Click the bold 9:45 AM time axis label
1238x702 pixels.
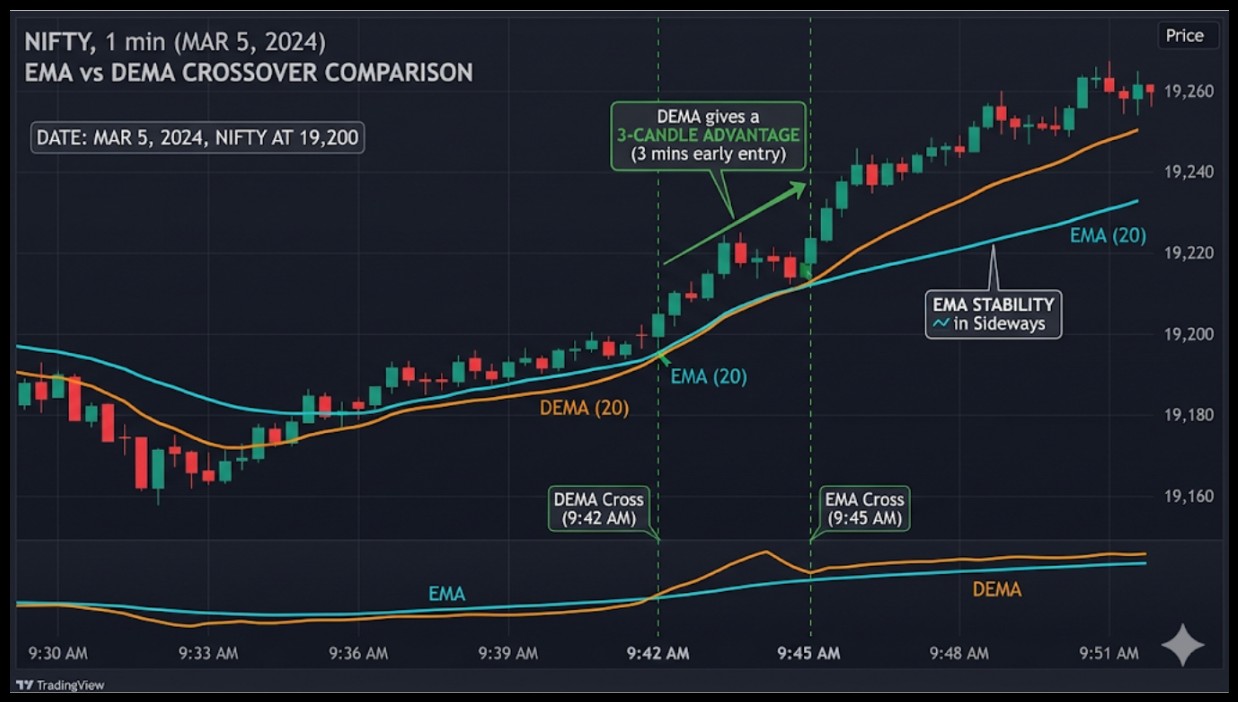click(810, 653)
